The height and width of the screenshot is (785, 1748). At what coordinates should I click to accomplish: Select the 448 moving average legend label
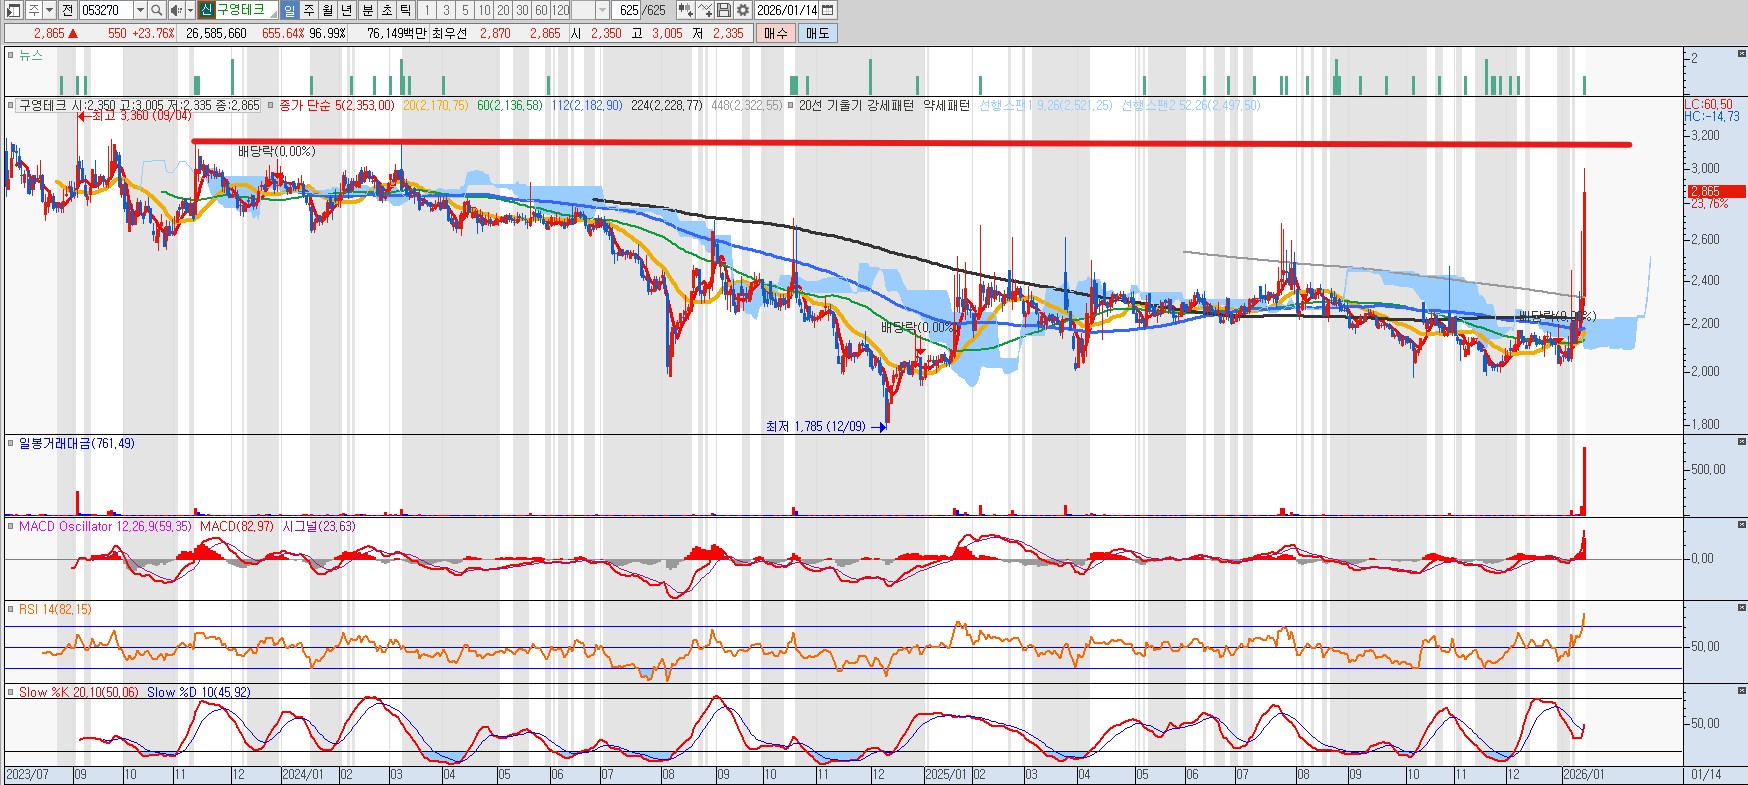click(746, 105)
